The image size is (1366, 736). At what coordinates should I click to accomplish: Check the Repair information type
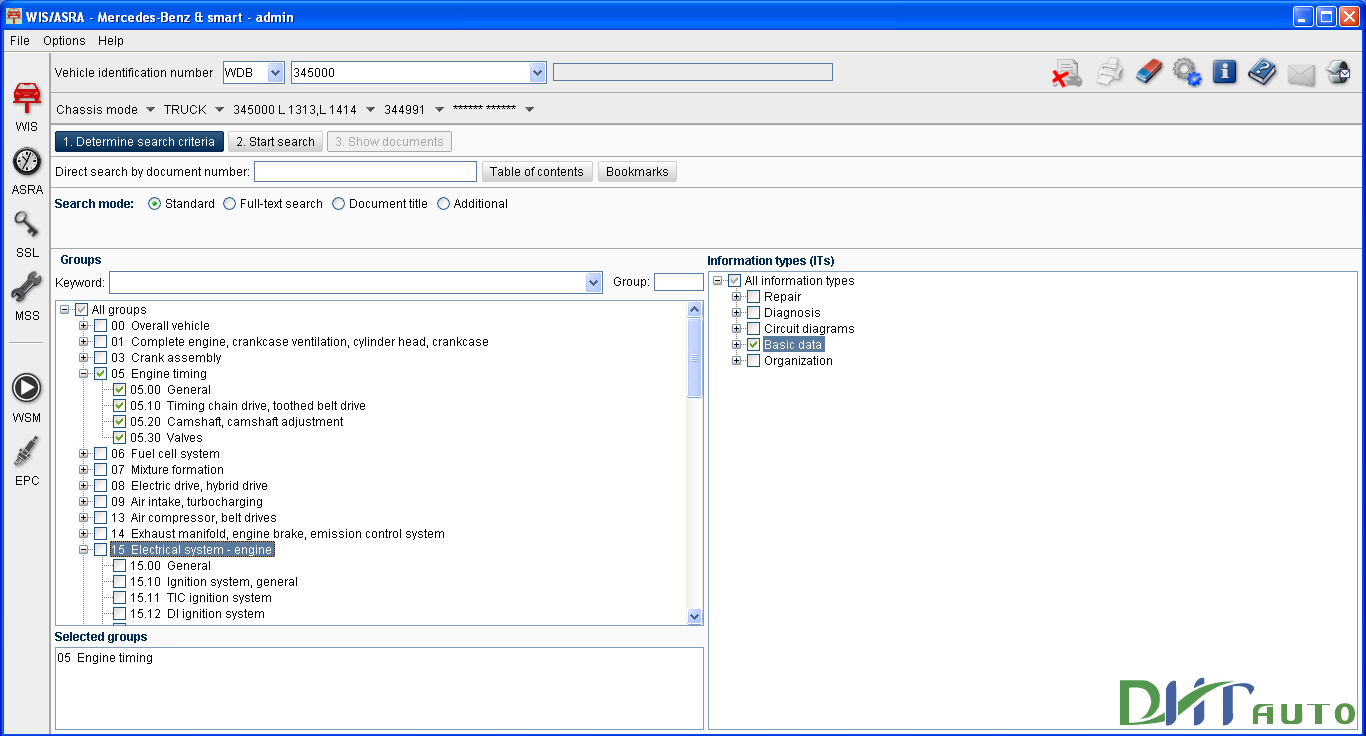753,297
